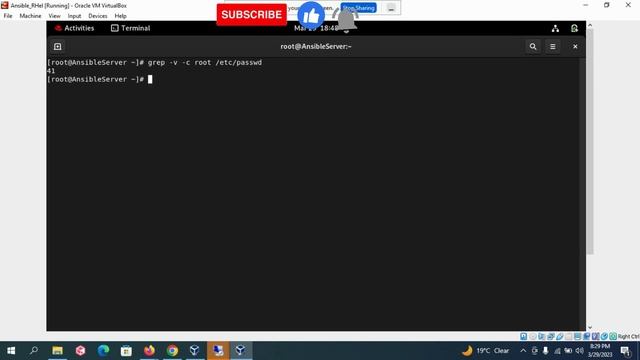This screenshot has width=640, height=360.
Task: Open Windows notification center
Action: click(x=625, y=351)
